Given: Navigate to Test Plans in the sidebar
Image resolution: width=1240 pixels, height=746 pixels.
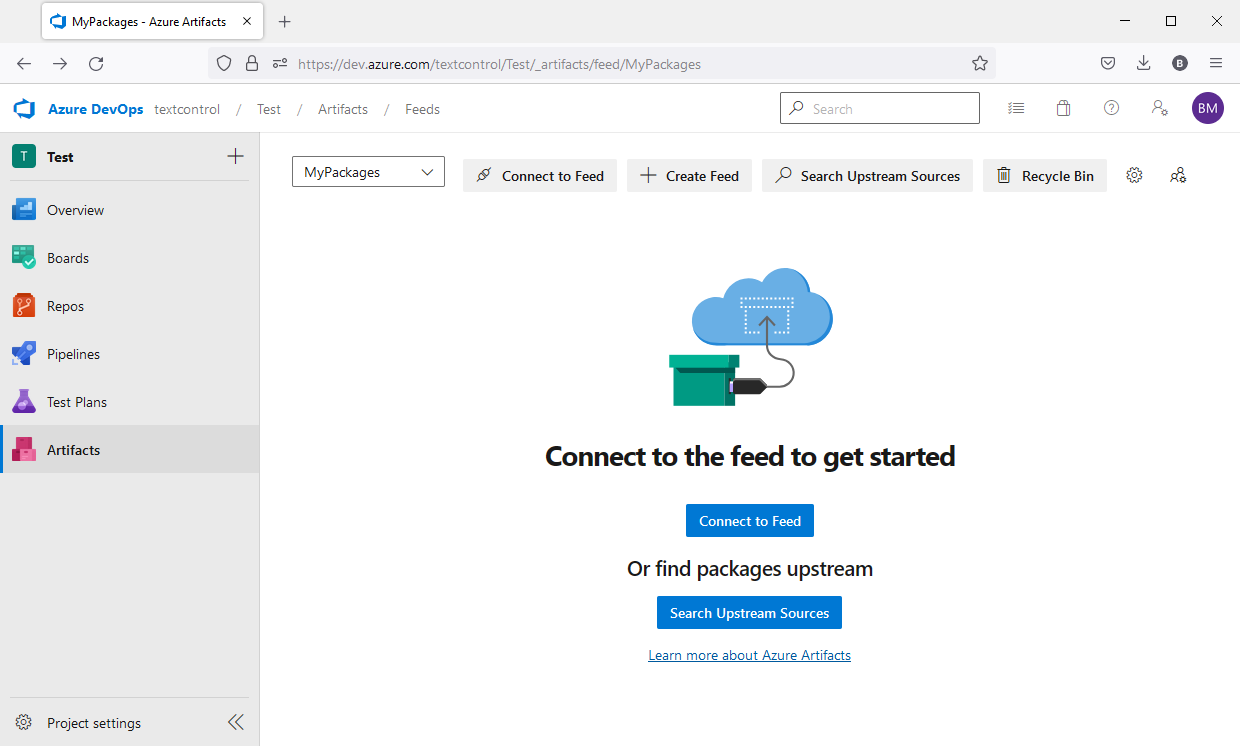Looking at the screenshot, I should [x=79, y=401].
